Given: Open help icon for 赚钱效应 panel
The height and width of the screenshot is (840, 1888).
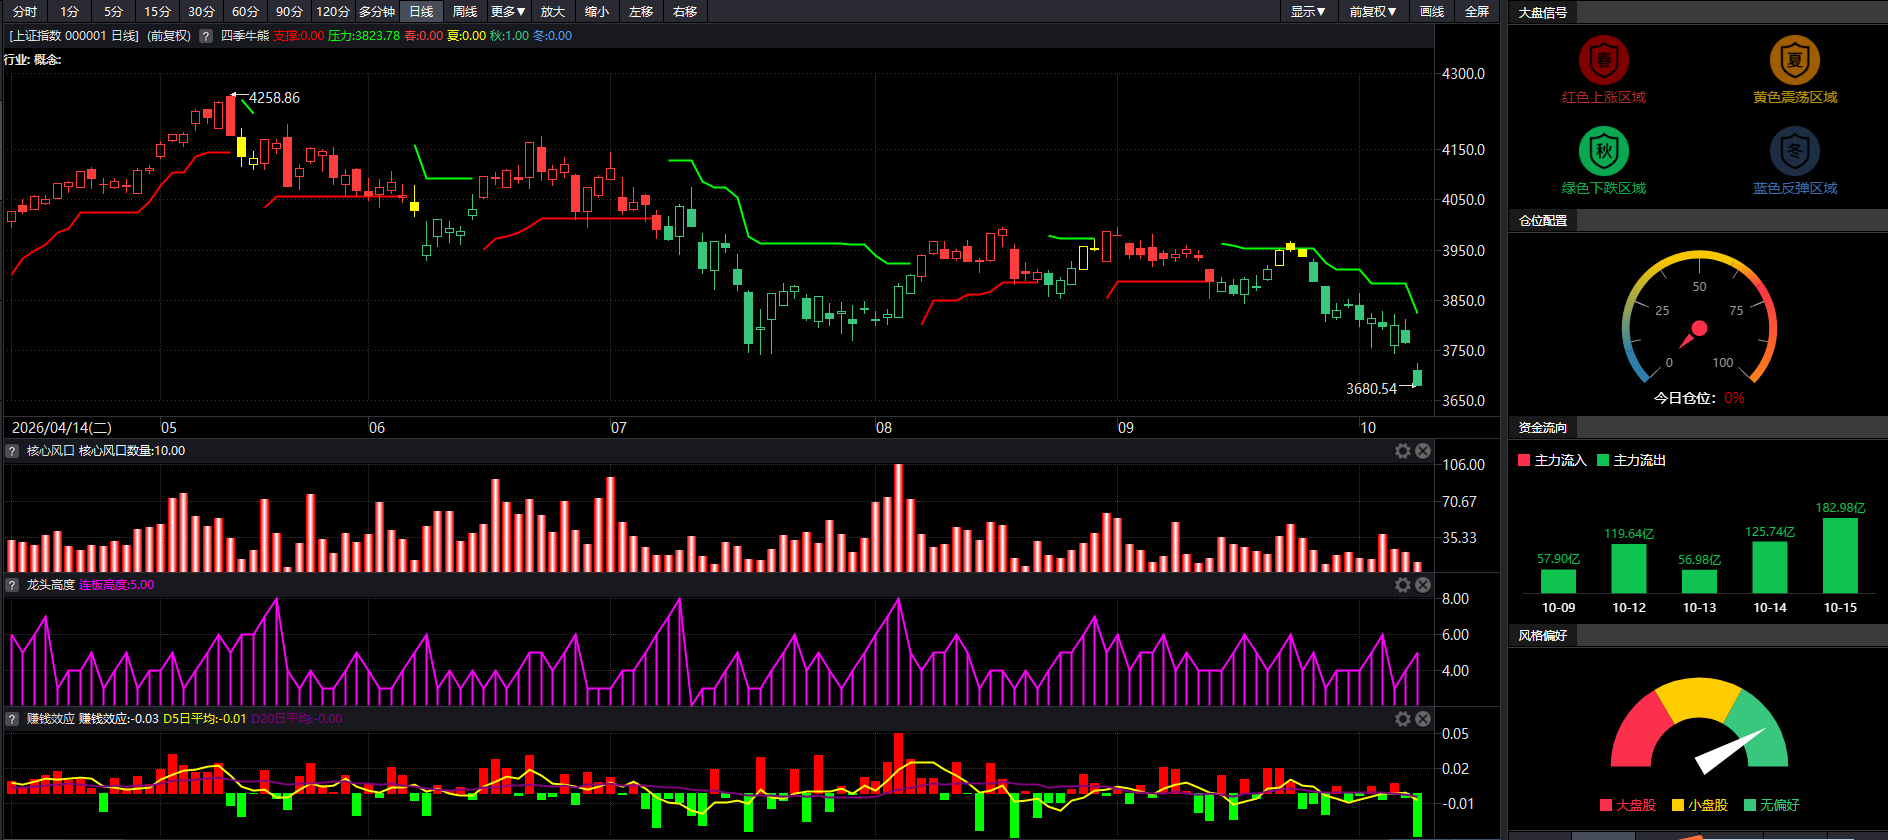Looking at the screenshot, I should pyautogui.click(x=13, y=719).
